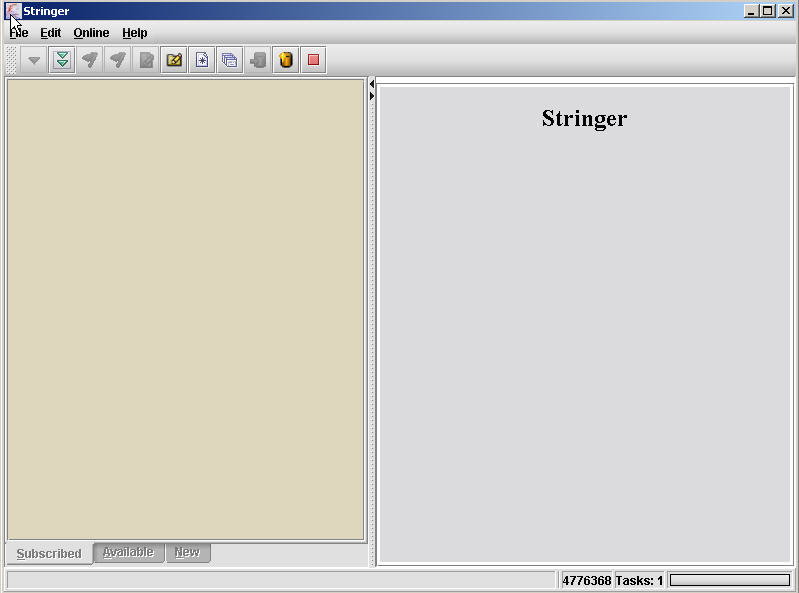
Task: Click the gray single down-arrow toolbar button
Action: tap(34, 60)
